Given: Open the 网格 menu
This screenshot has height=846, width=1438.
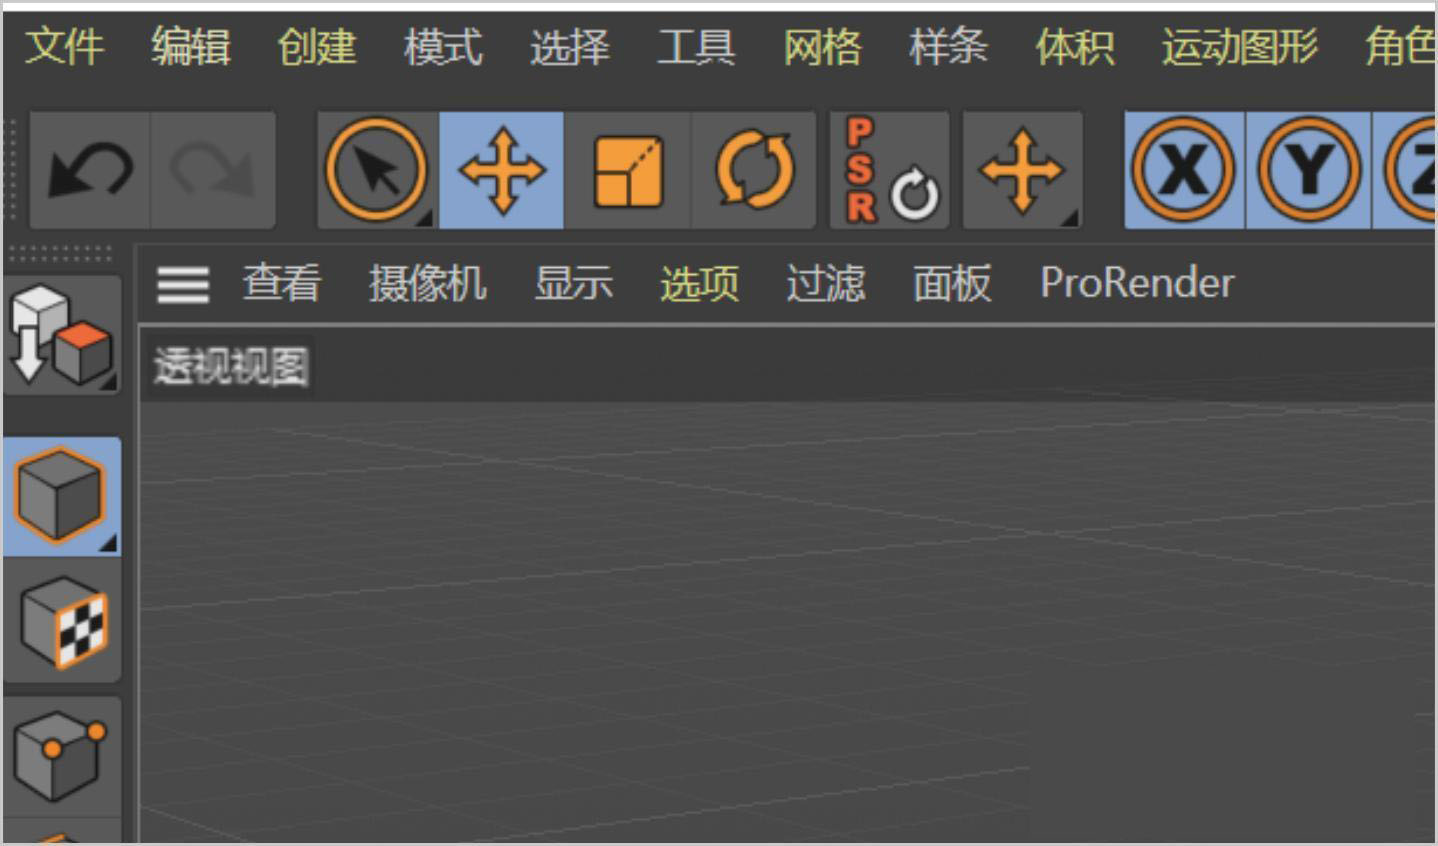Looking at the screenshot, I should coord(822,46).
